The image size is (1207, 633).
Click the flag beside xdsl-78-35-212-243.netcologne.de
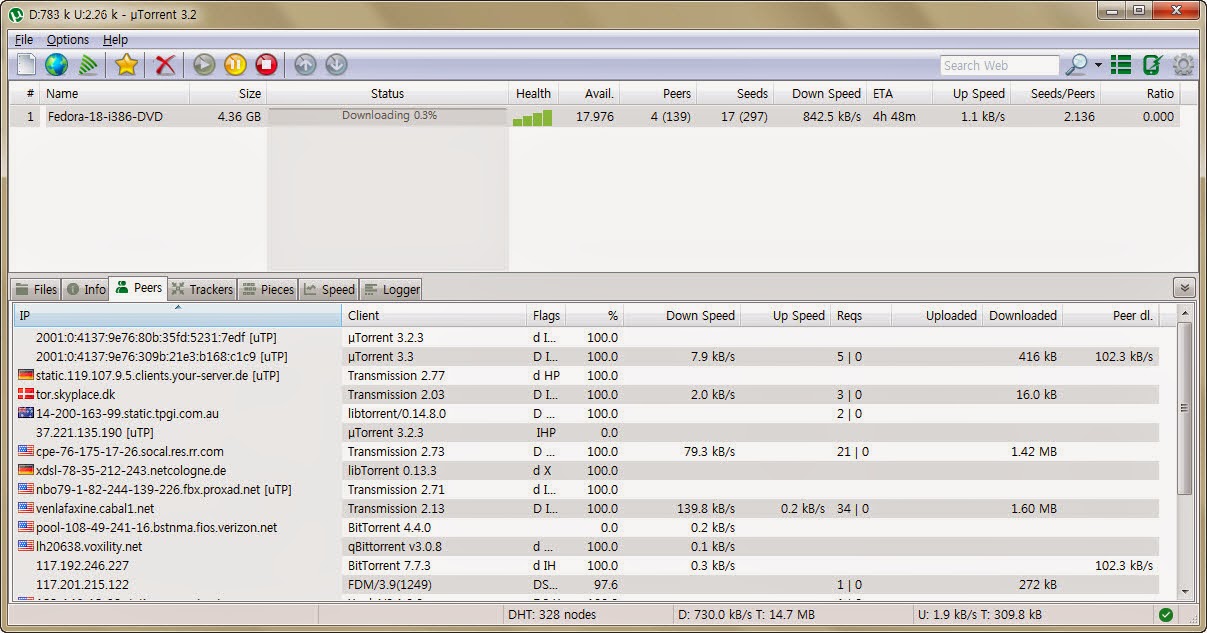26,471
